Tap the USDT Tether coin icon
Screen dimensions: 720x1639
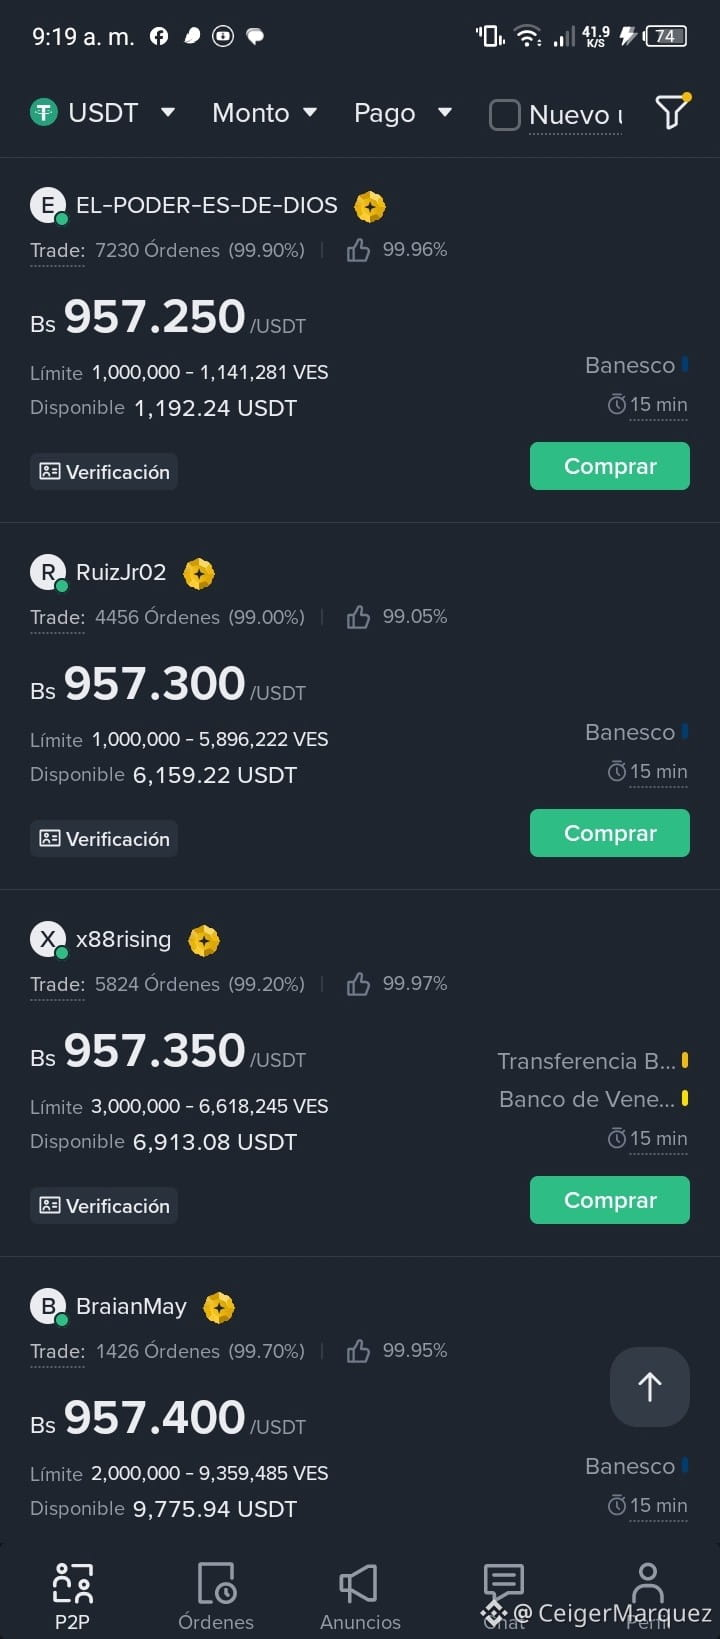[x=43, y=113]
